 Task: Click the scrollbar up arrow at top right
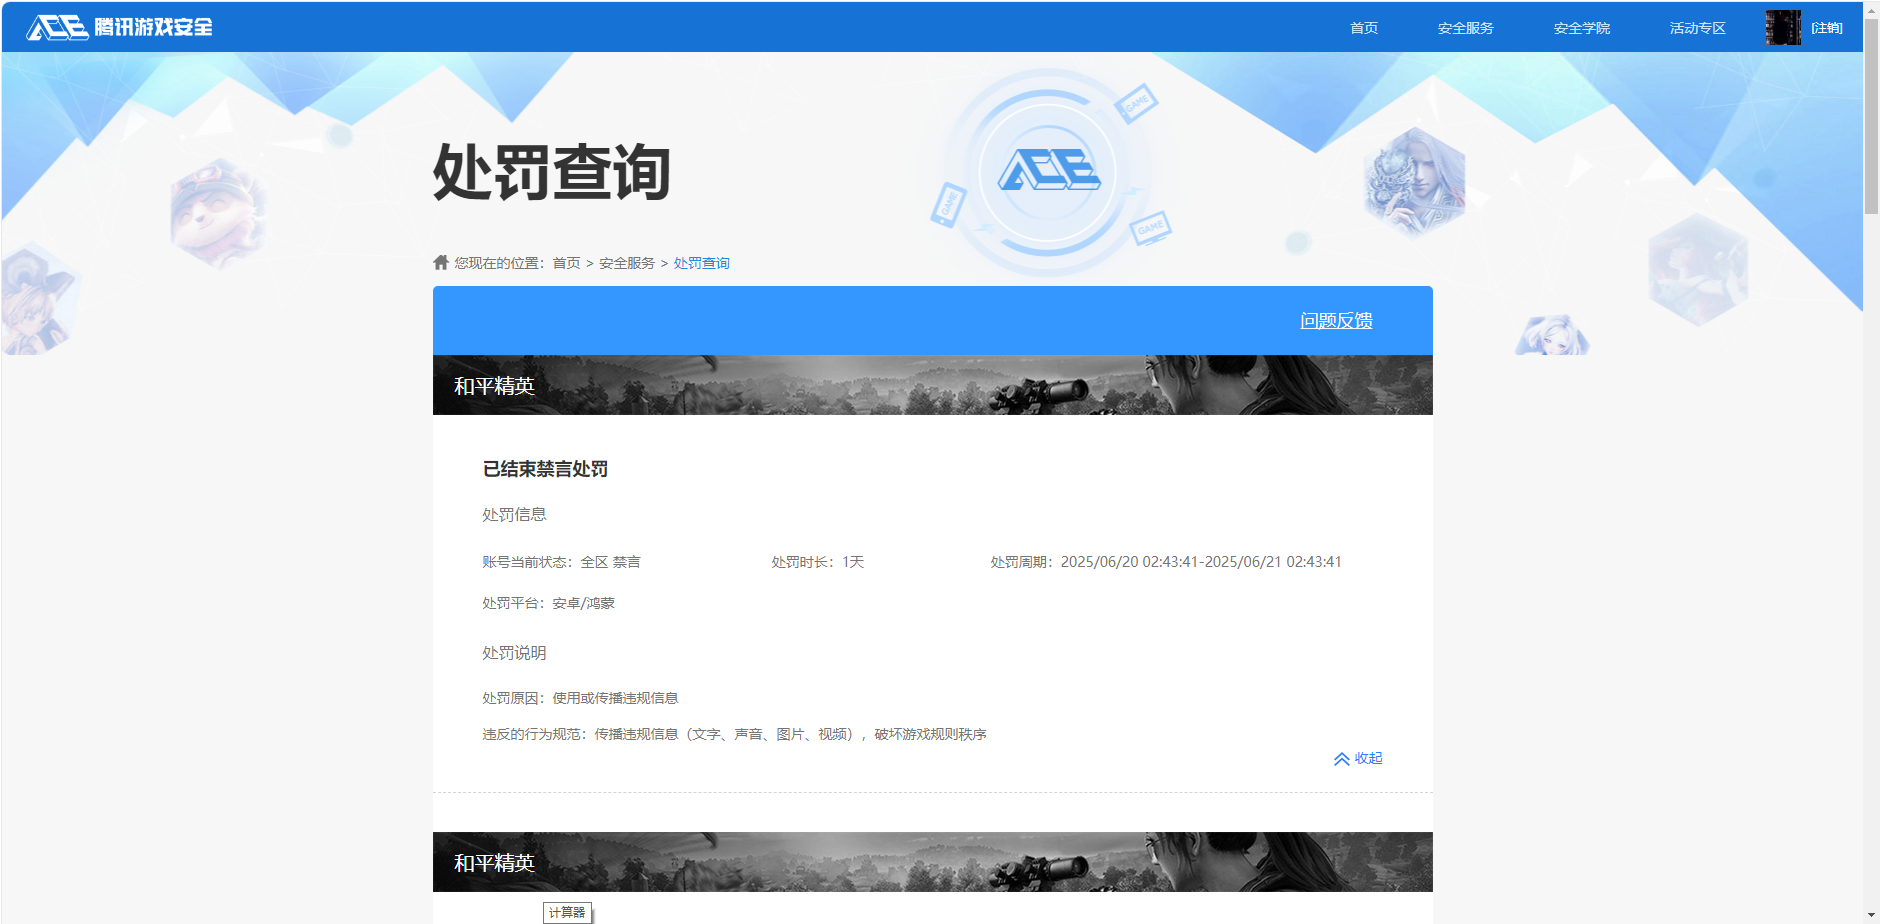point(1870,12)
